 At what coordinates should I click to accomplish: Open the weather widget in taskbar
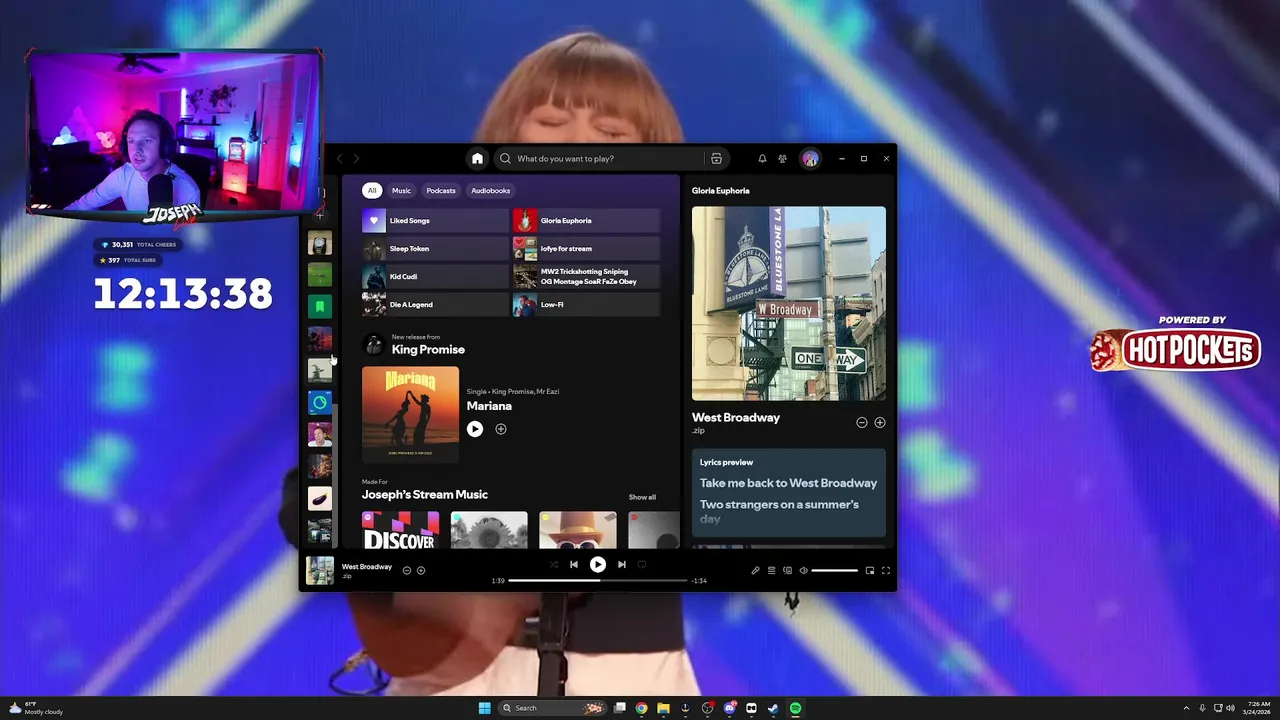(37, 708)
